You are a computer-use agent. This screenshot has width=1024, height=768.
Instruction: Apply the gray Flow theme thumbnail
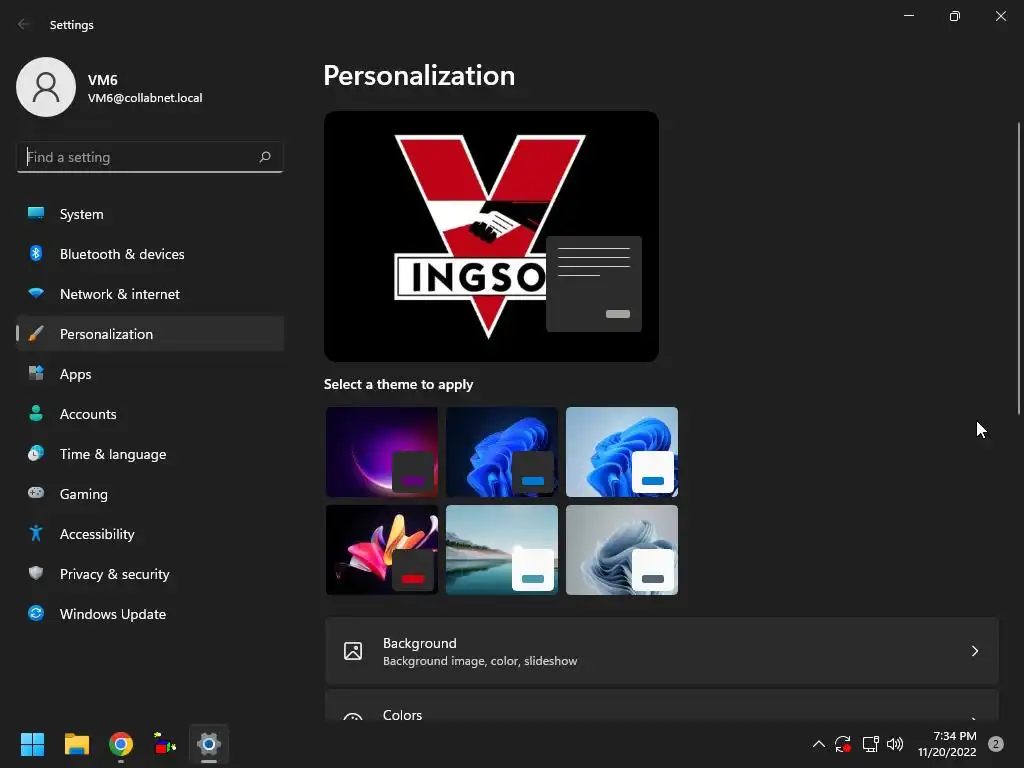point(622,550)
